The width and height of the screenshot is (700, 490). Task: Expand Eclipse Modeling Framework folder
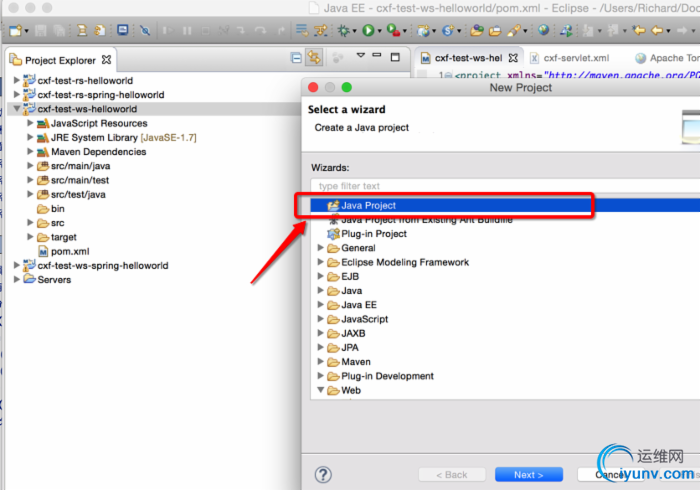321,262
